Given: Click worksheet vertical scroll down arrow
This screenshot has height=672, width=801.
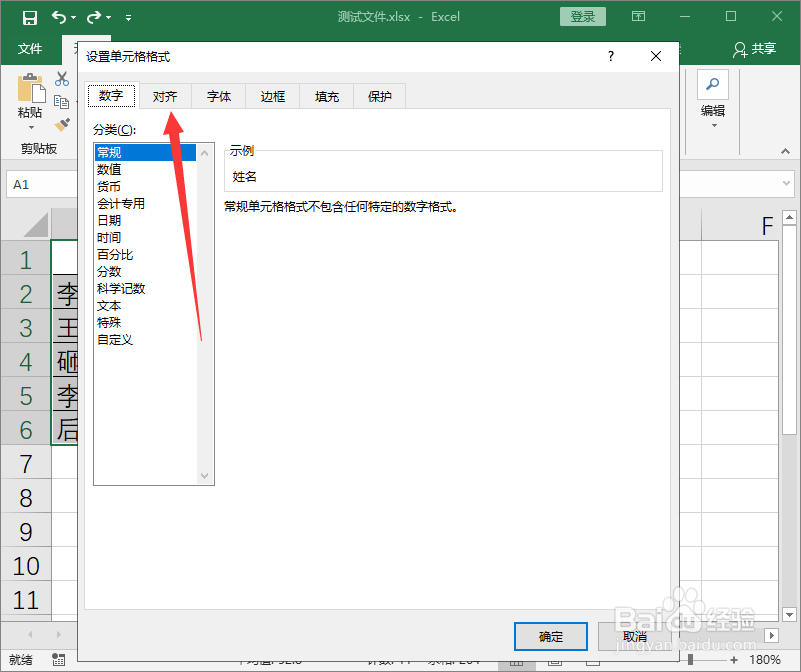Looking at the screenshot, I should click(790, 615).
